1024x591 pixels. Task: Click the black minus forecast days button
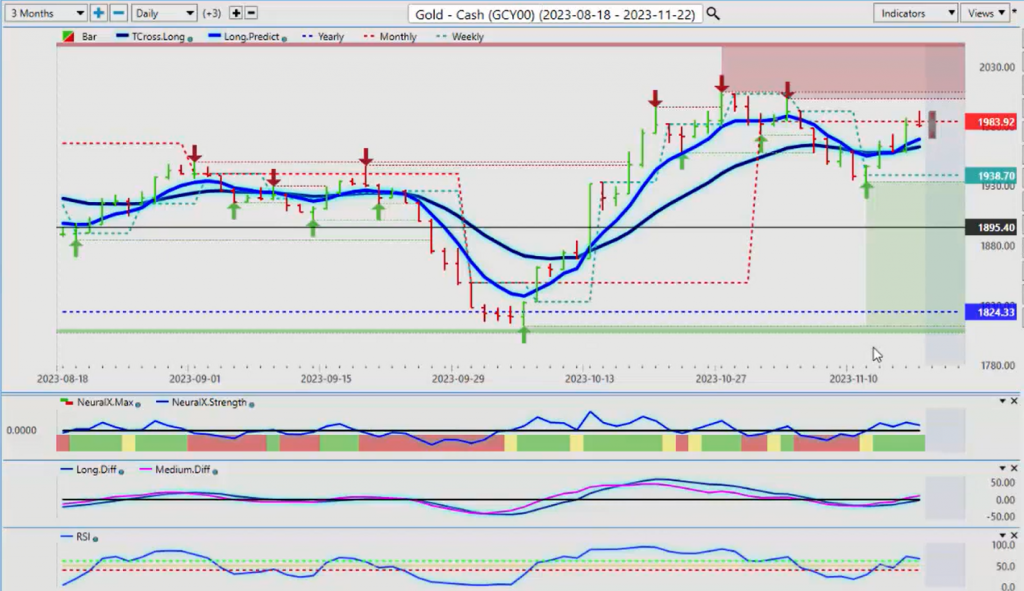coord(251,13)
